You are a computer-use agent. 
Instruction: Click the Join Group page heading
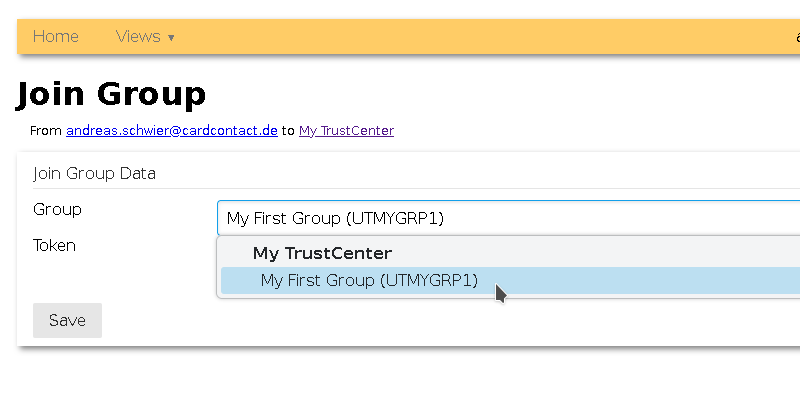[x=111, y=94]
